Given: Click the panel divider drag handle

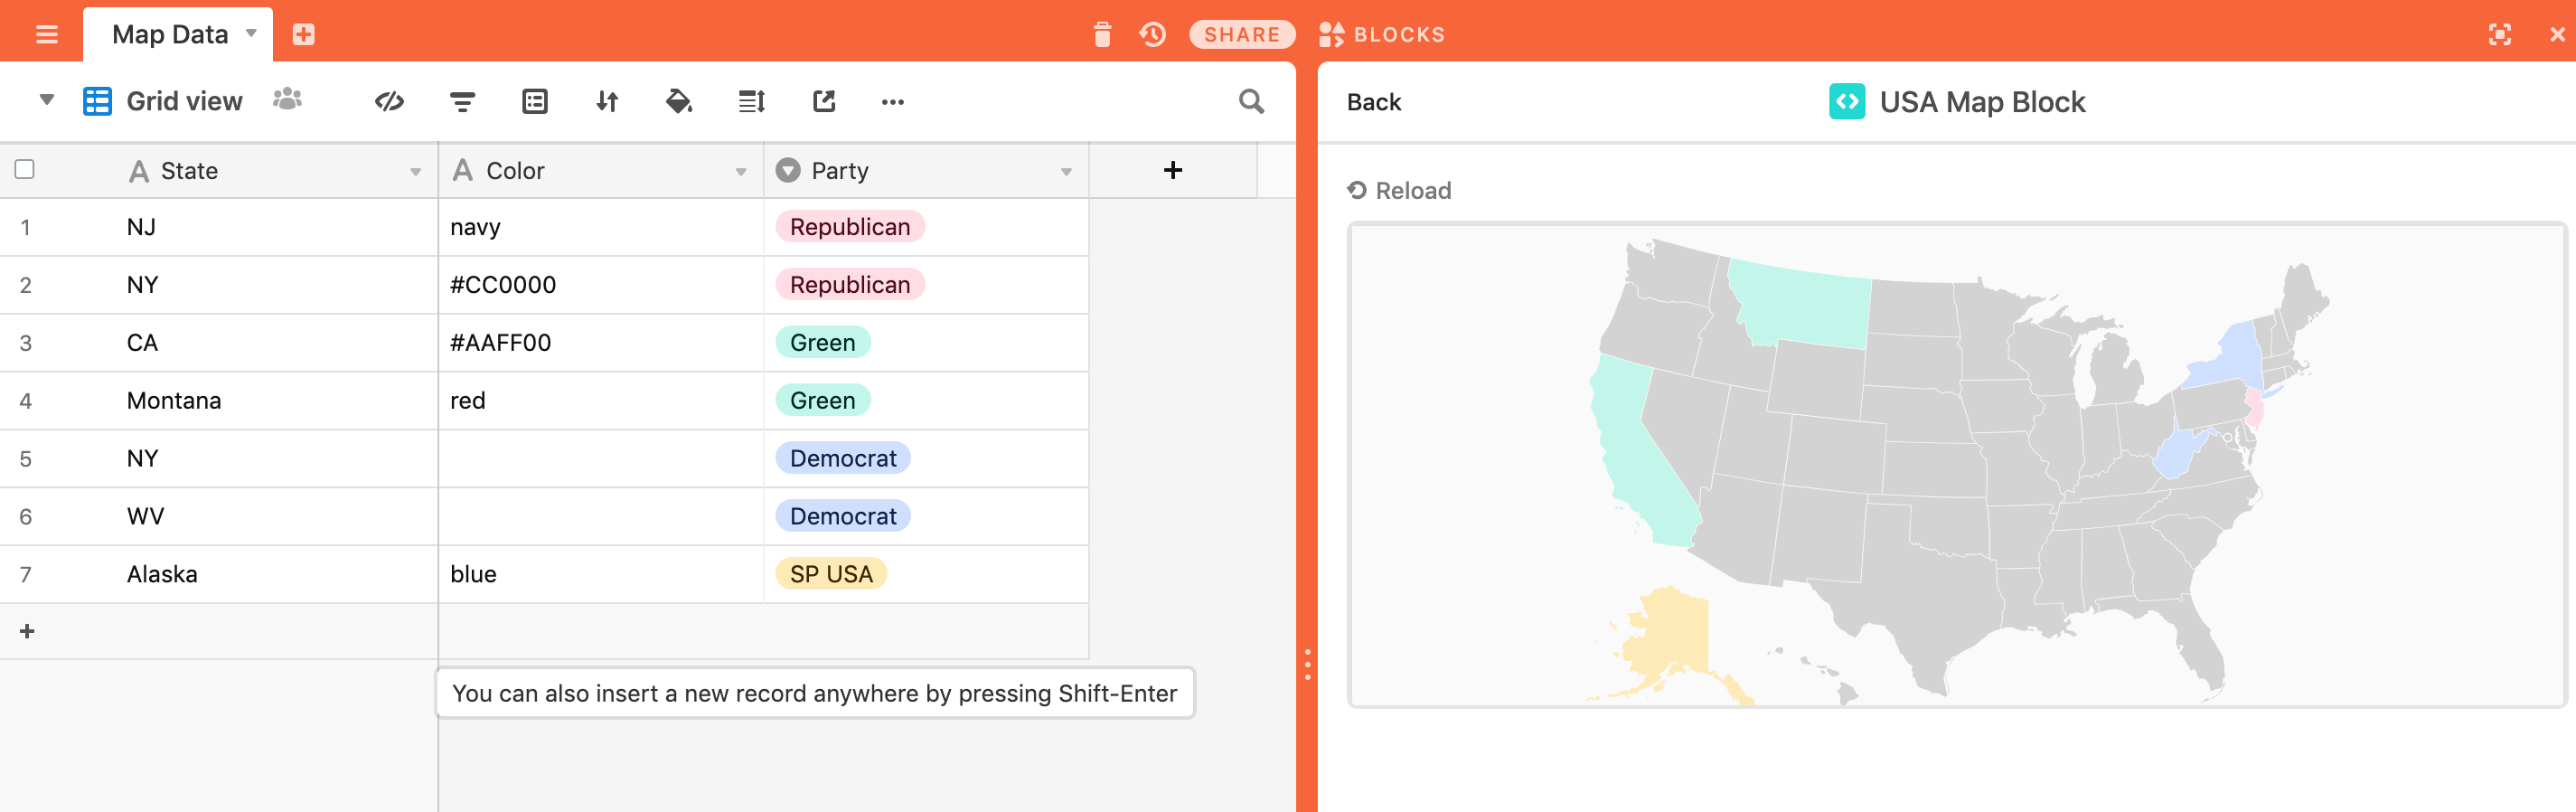Looking at the screenshot, I should (x=1307, y=665).
